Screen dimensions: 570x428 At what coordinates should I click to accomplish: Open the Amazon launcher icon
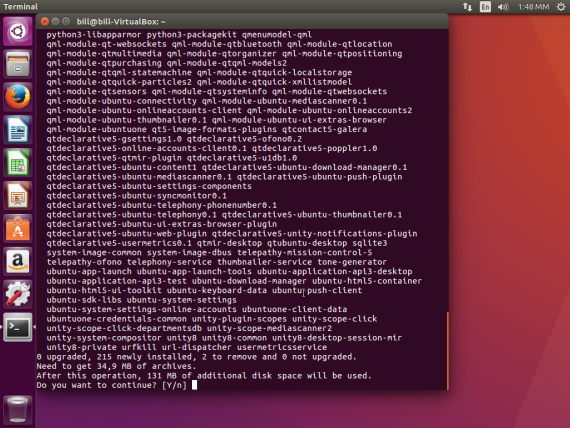click(17, 261)
